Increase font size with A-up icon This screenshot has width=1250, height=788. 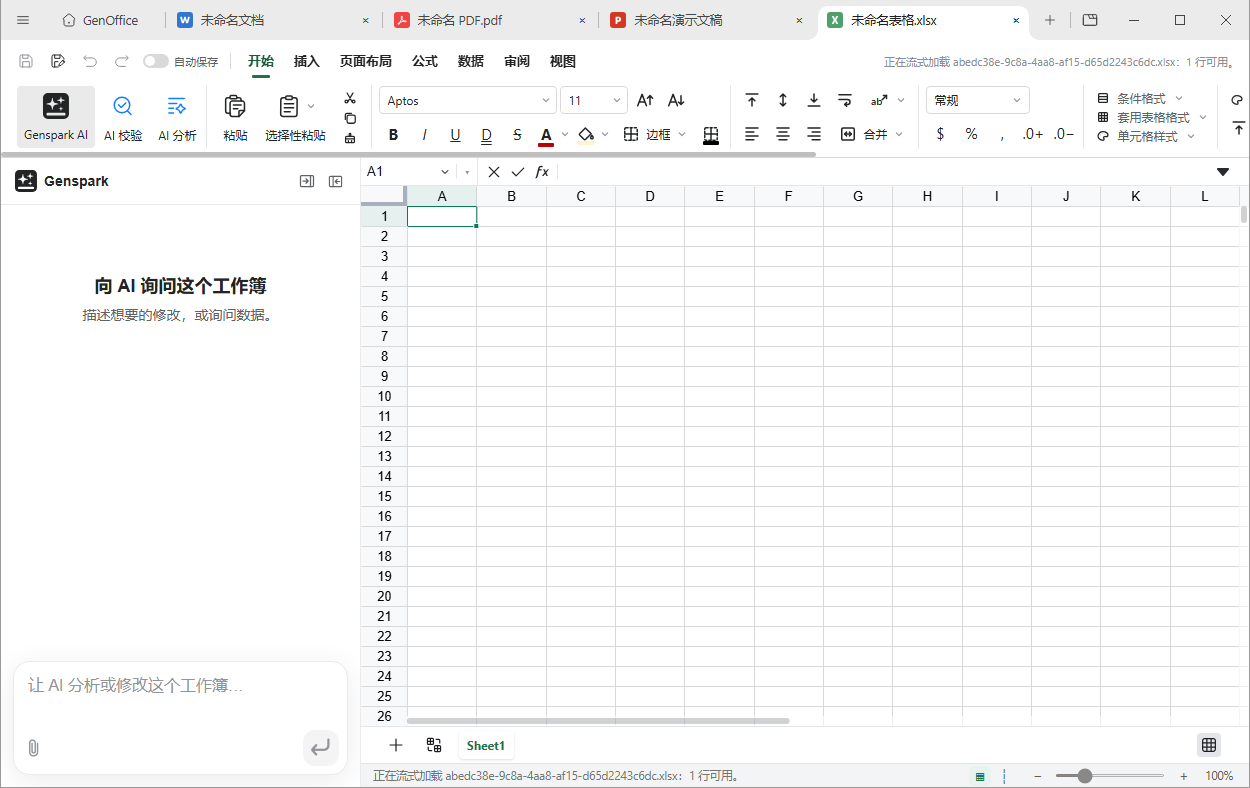pos(645,100)
